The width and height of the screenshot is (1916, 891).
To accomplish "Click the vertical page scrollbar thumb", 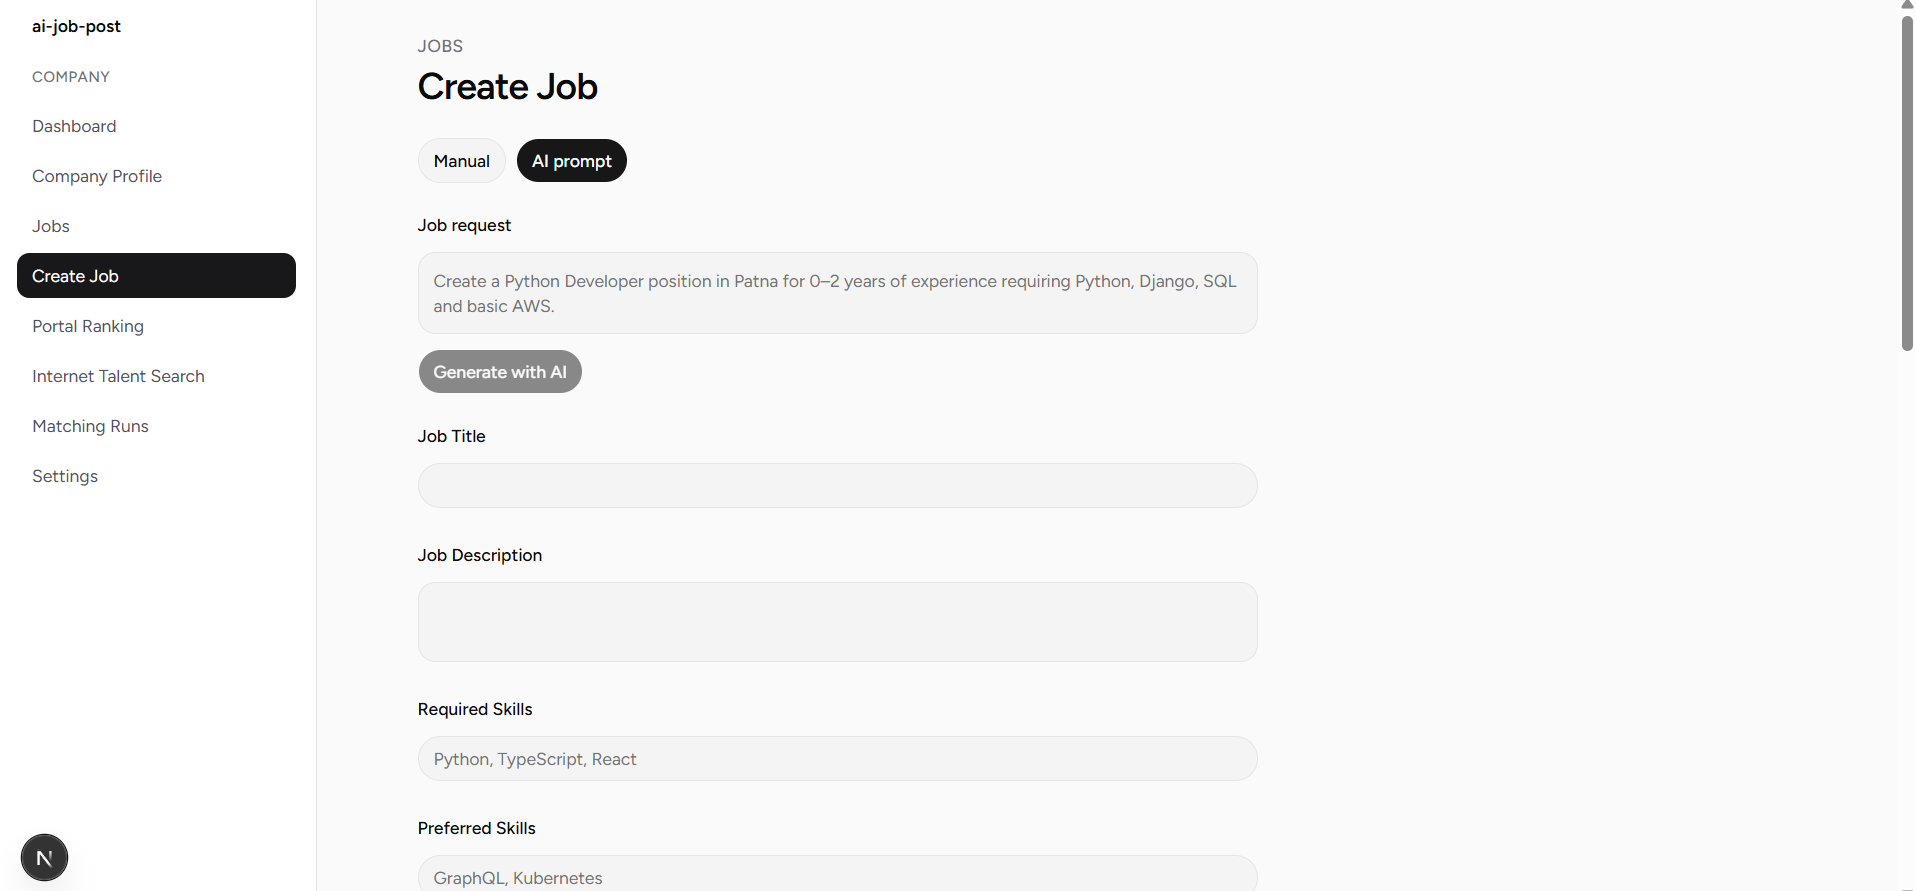I will pos(1907,182).
